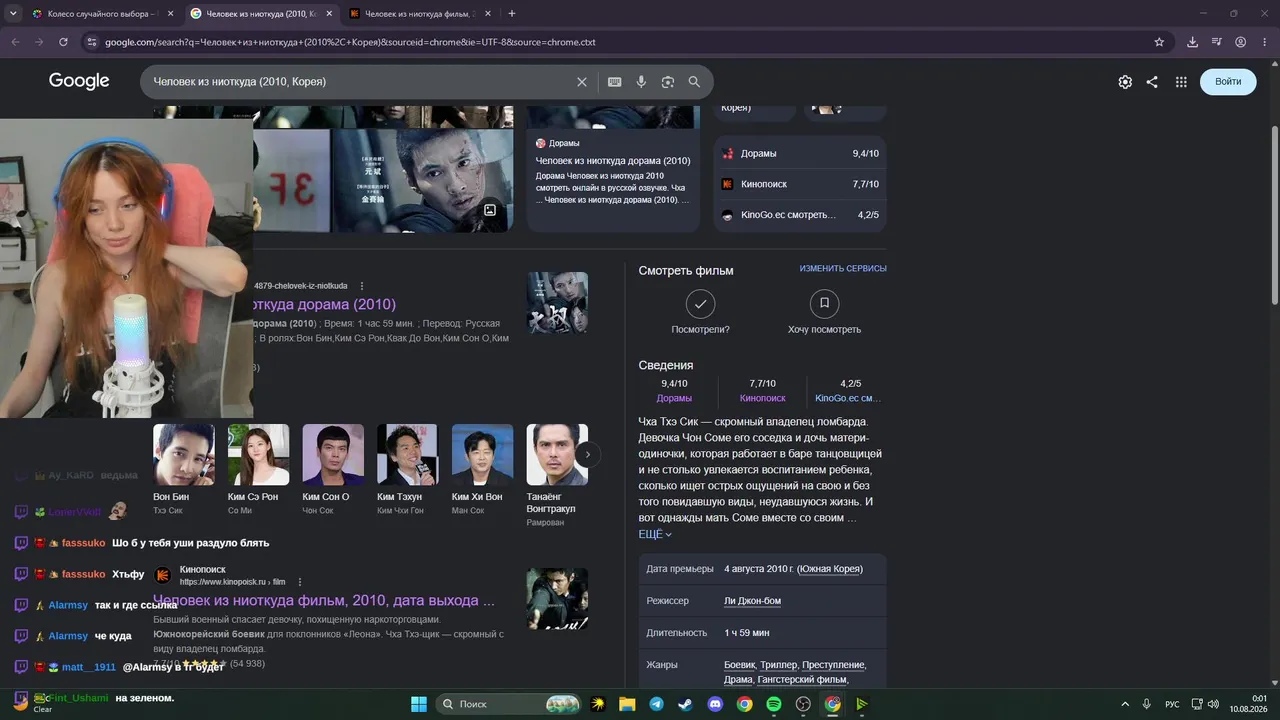Click the Войти sign-in button
The height and width of the screenshot is (720, 1280).
tap(1228, 82)
